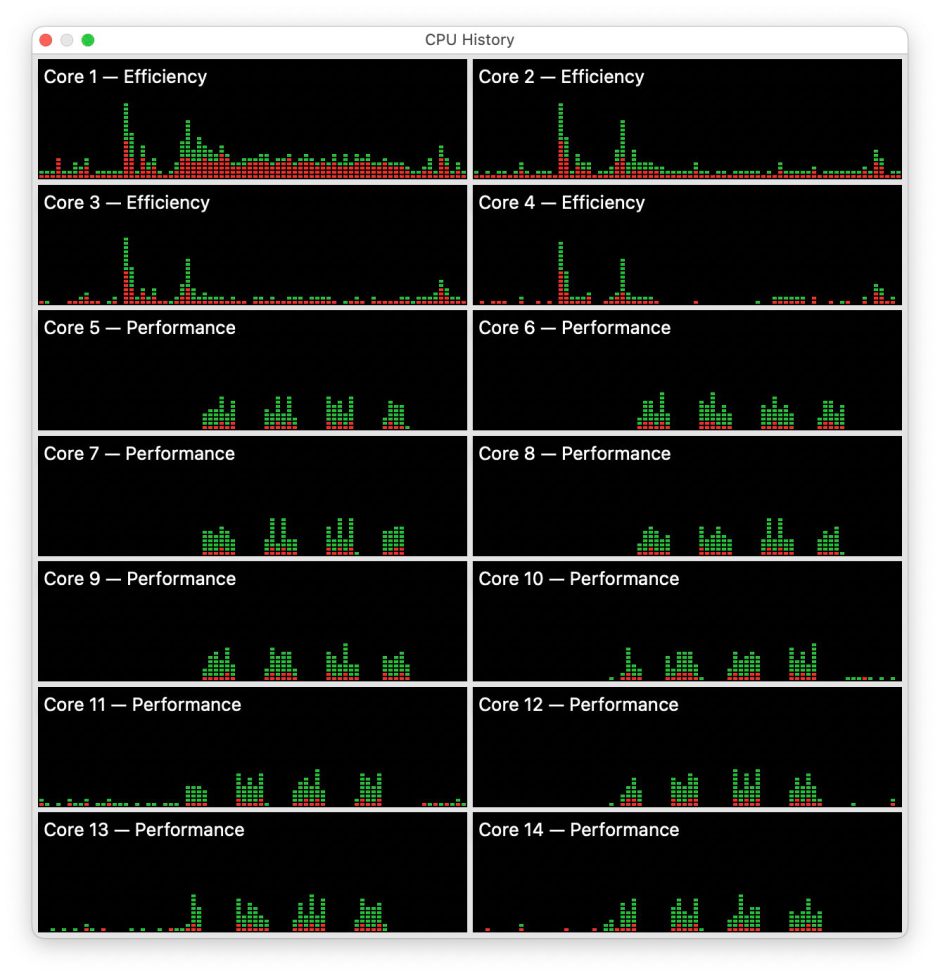Click the "Core 10 — Performance" label

click(x=578, y=578)
